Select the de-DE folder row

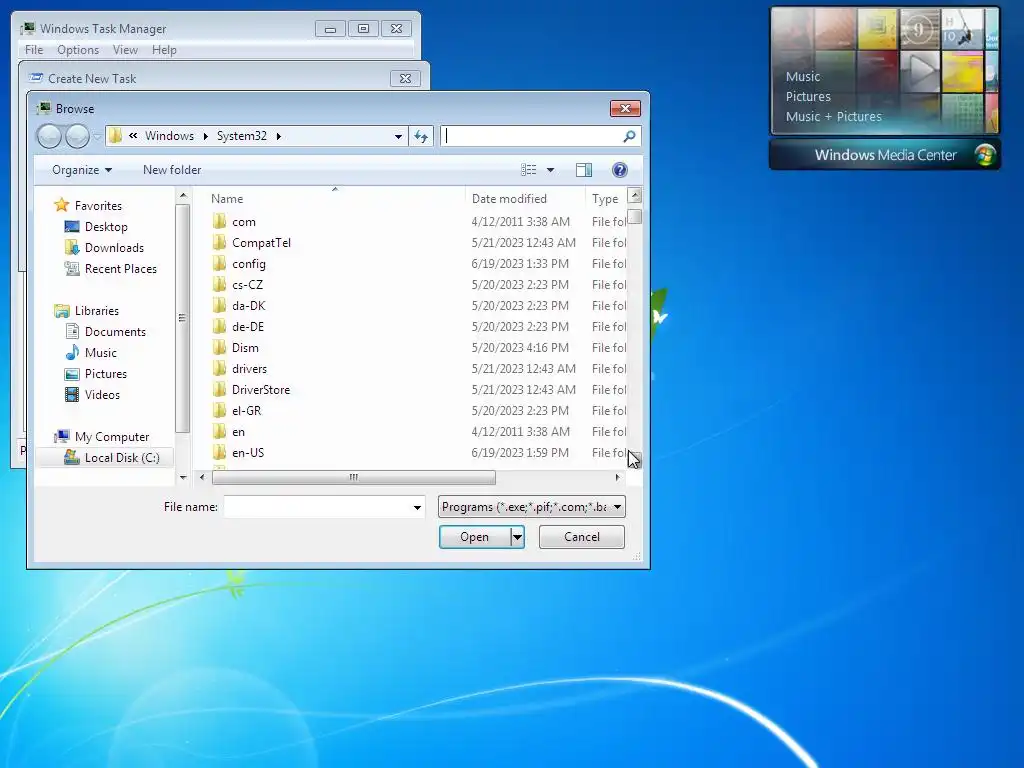[x=417, y=327]
